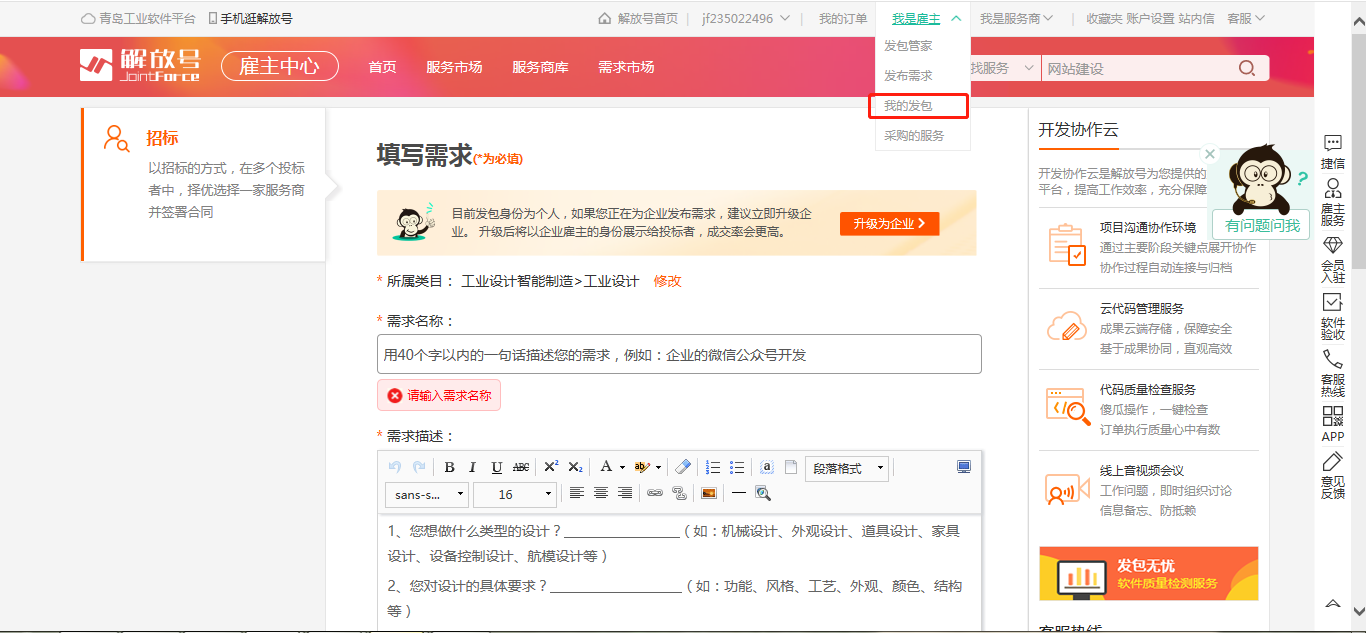Insert a numbered list in the editor

click(713, 468)
